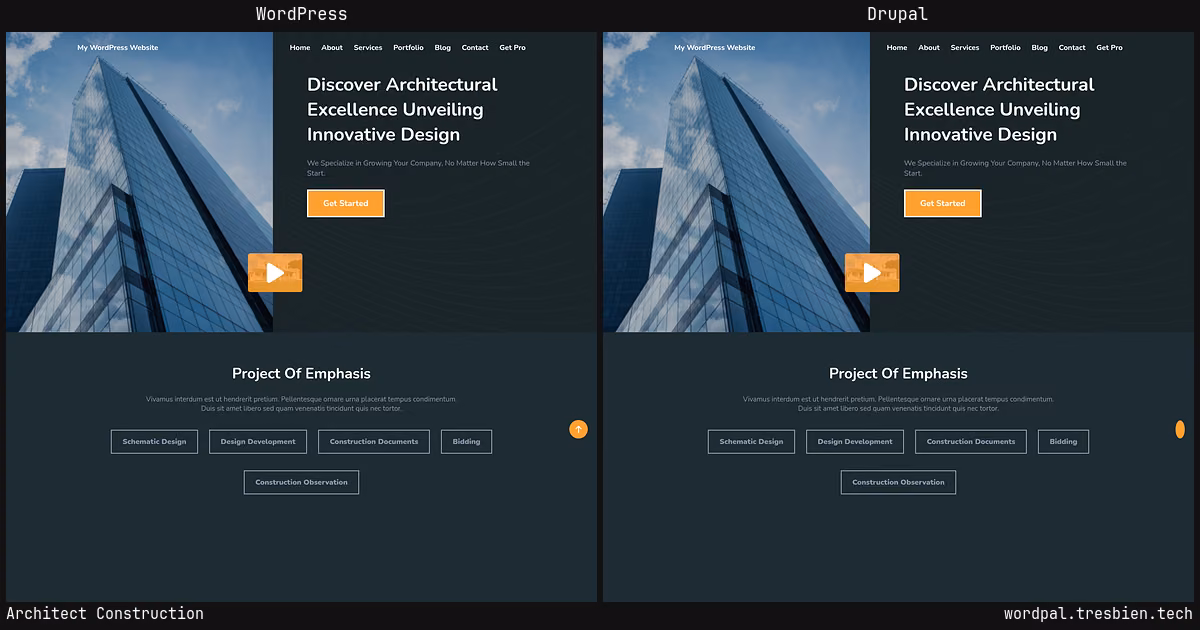
Task: Select Construction Observation in WordPress pane
Action: 301,482
